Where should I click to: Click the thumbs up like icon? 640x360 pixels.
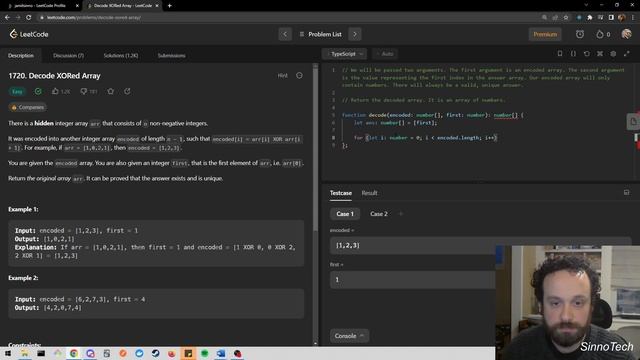(x=56, y=91)
